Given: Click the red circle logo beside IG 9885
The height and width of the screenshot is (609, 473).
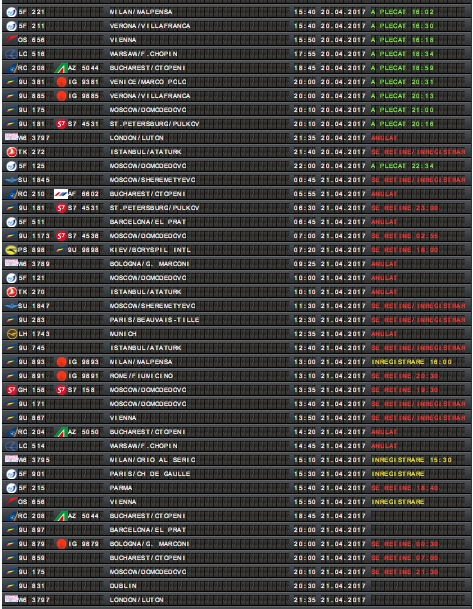Looking at the screenshot, I should coord(61,96).
